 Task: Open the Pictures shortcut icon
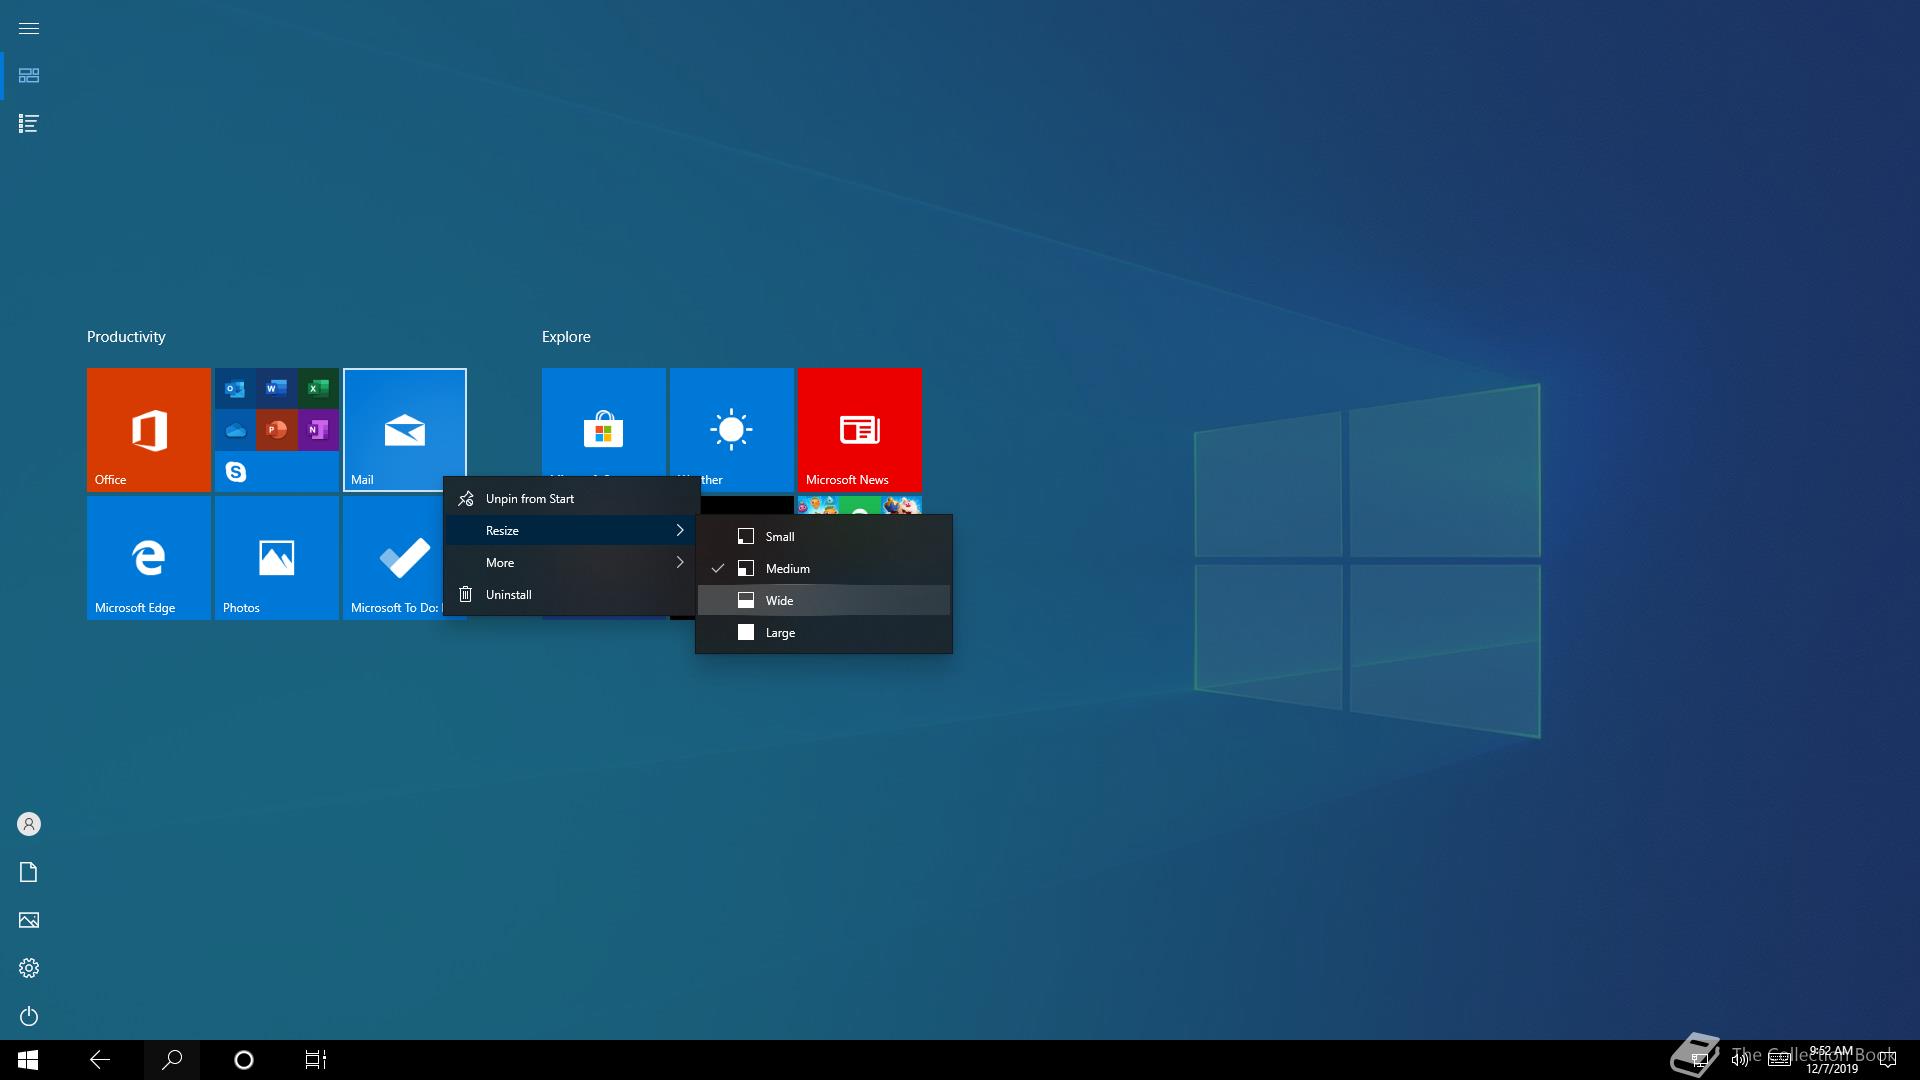[29, 920]
